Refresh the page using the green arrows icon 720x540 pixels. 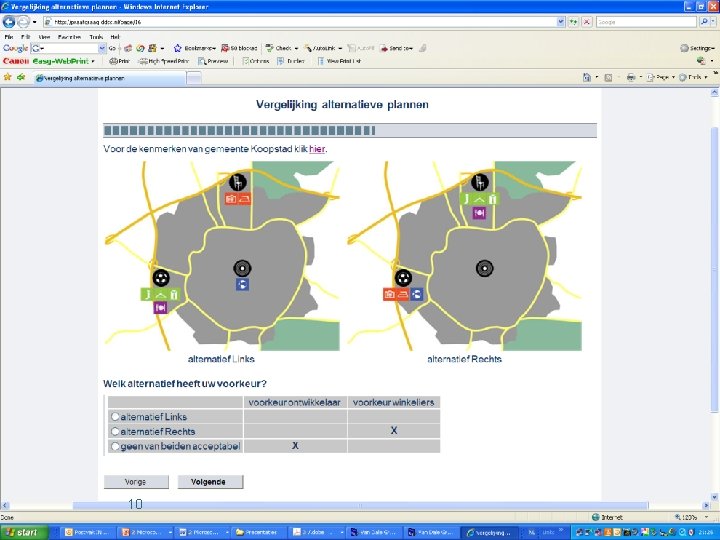click(574, 22)
